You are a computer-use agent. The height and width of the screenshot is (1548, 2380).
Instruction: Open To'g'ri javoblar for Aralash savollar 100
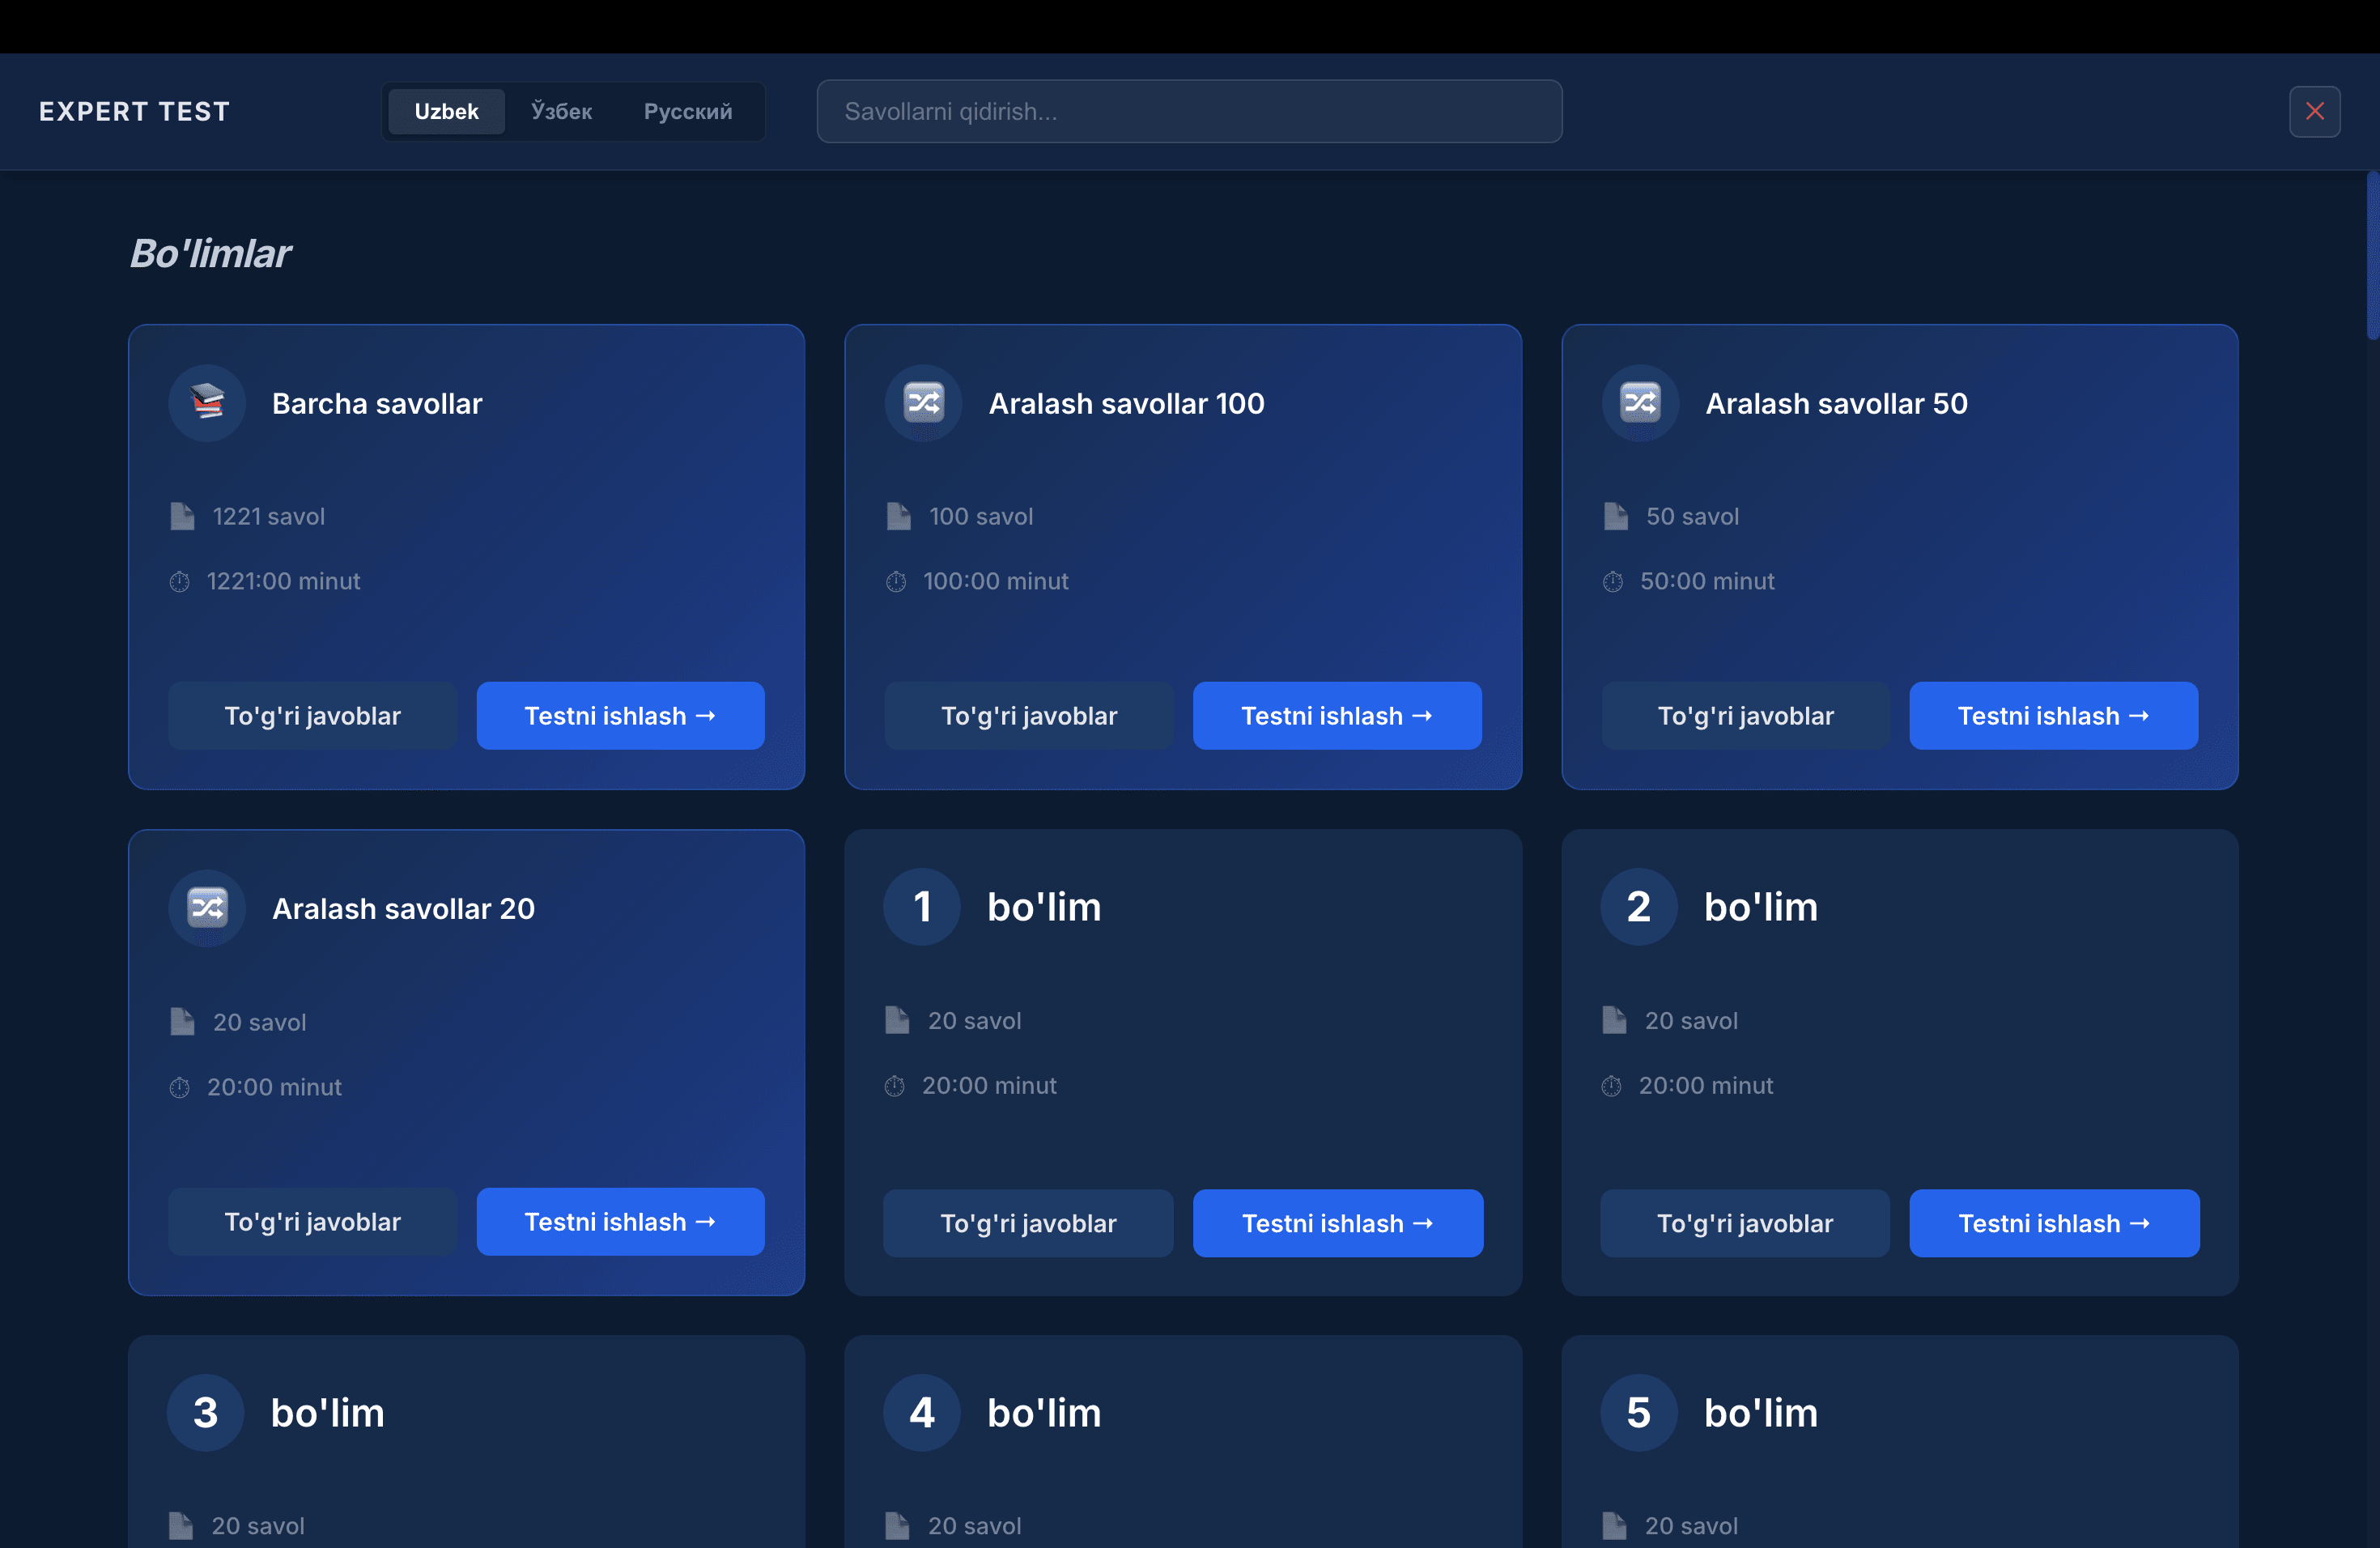point(1029,716)
